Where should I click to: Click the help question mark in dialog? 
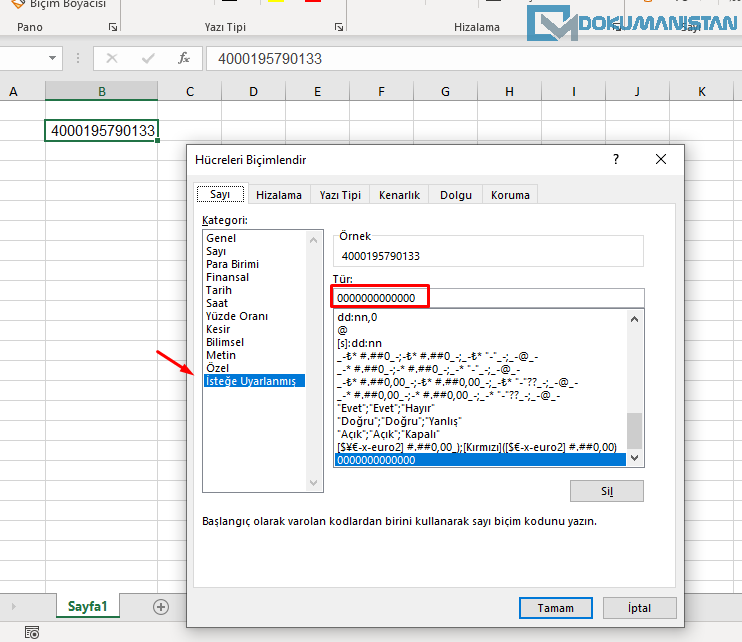pyautogui.click(x=616, y=159)
